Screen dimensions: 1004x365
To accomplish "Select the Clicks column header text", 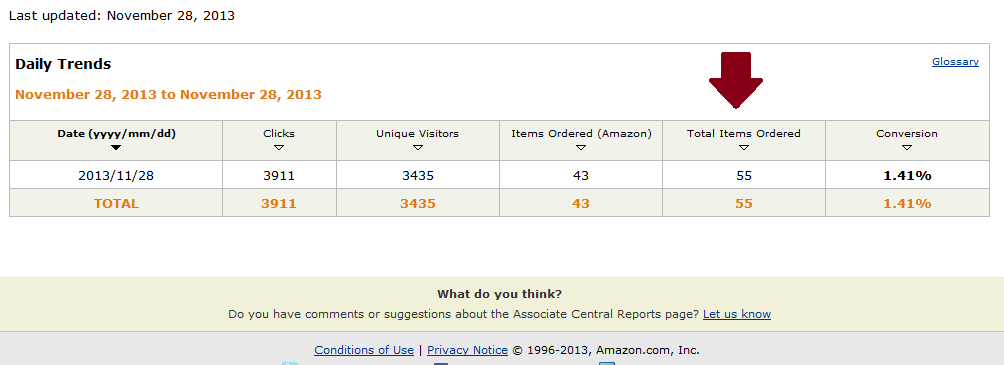I will point(279,134).
